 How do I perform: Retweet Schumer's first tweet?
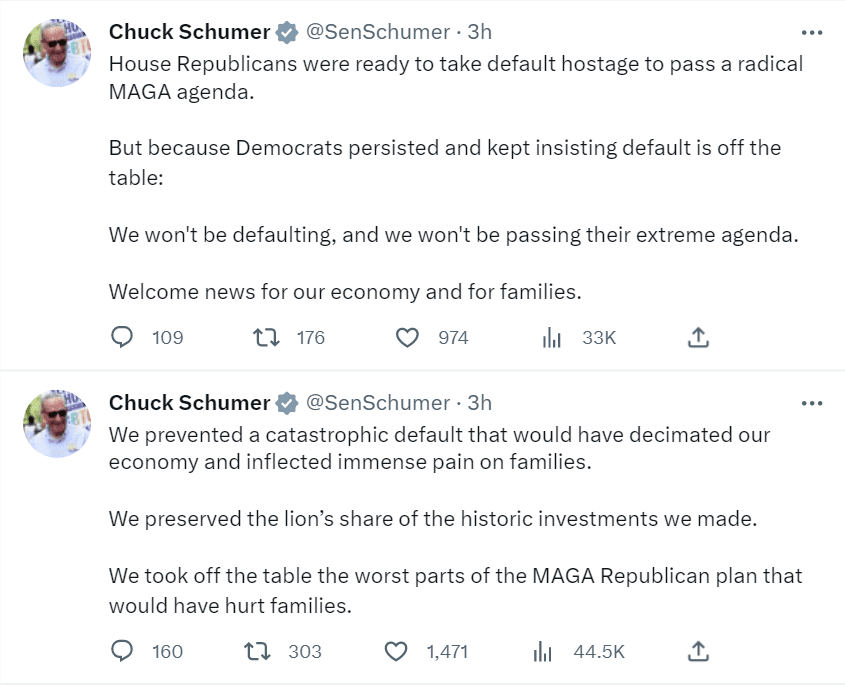266,338
